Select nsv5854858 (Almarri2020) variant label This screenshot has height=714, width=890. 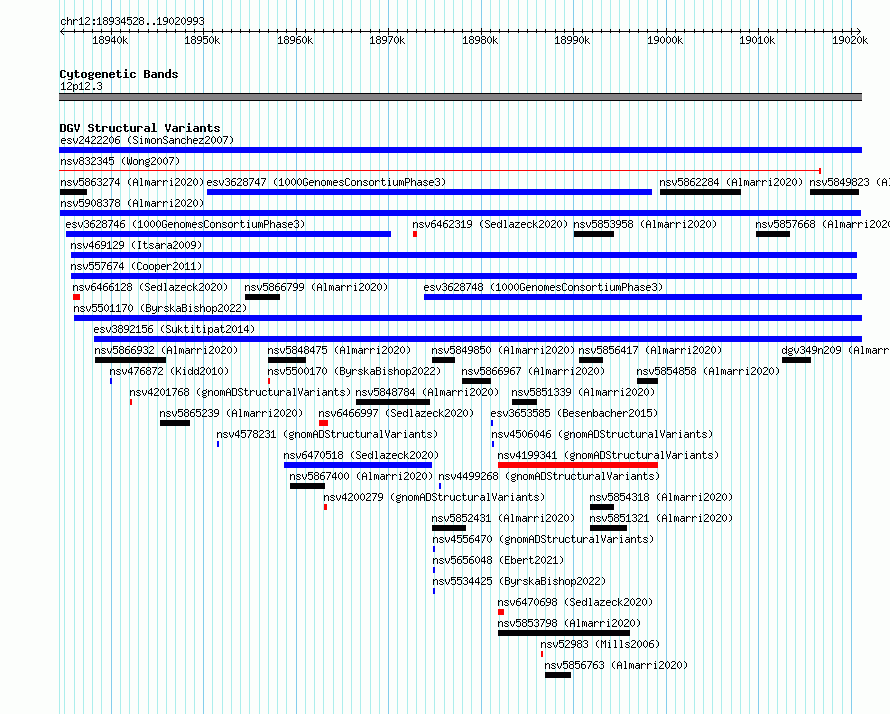click(x=708, y=371)
